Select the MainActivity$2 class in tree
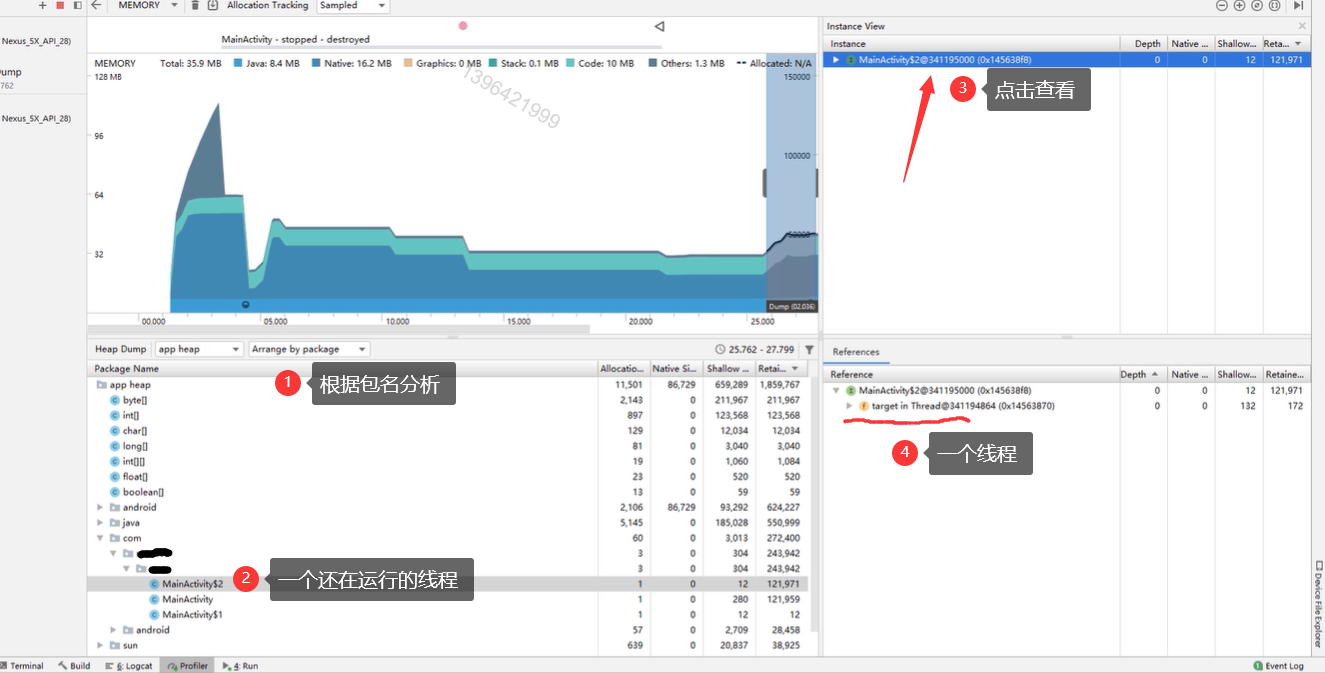This screenshot has width=1325, height=673. tap(447, 584)
